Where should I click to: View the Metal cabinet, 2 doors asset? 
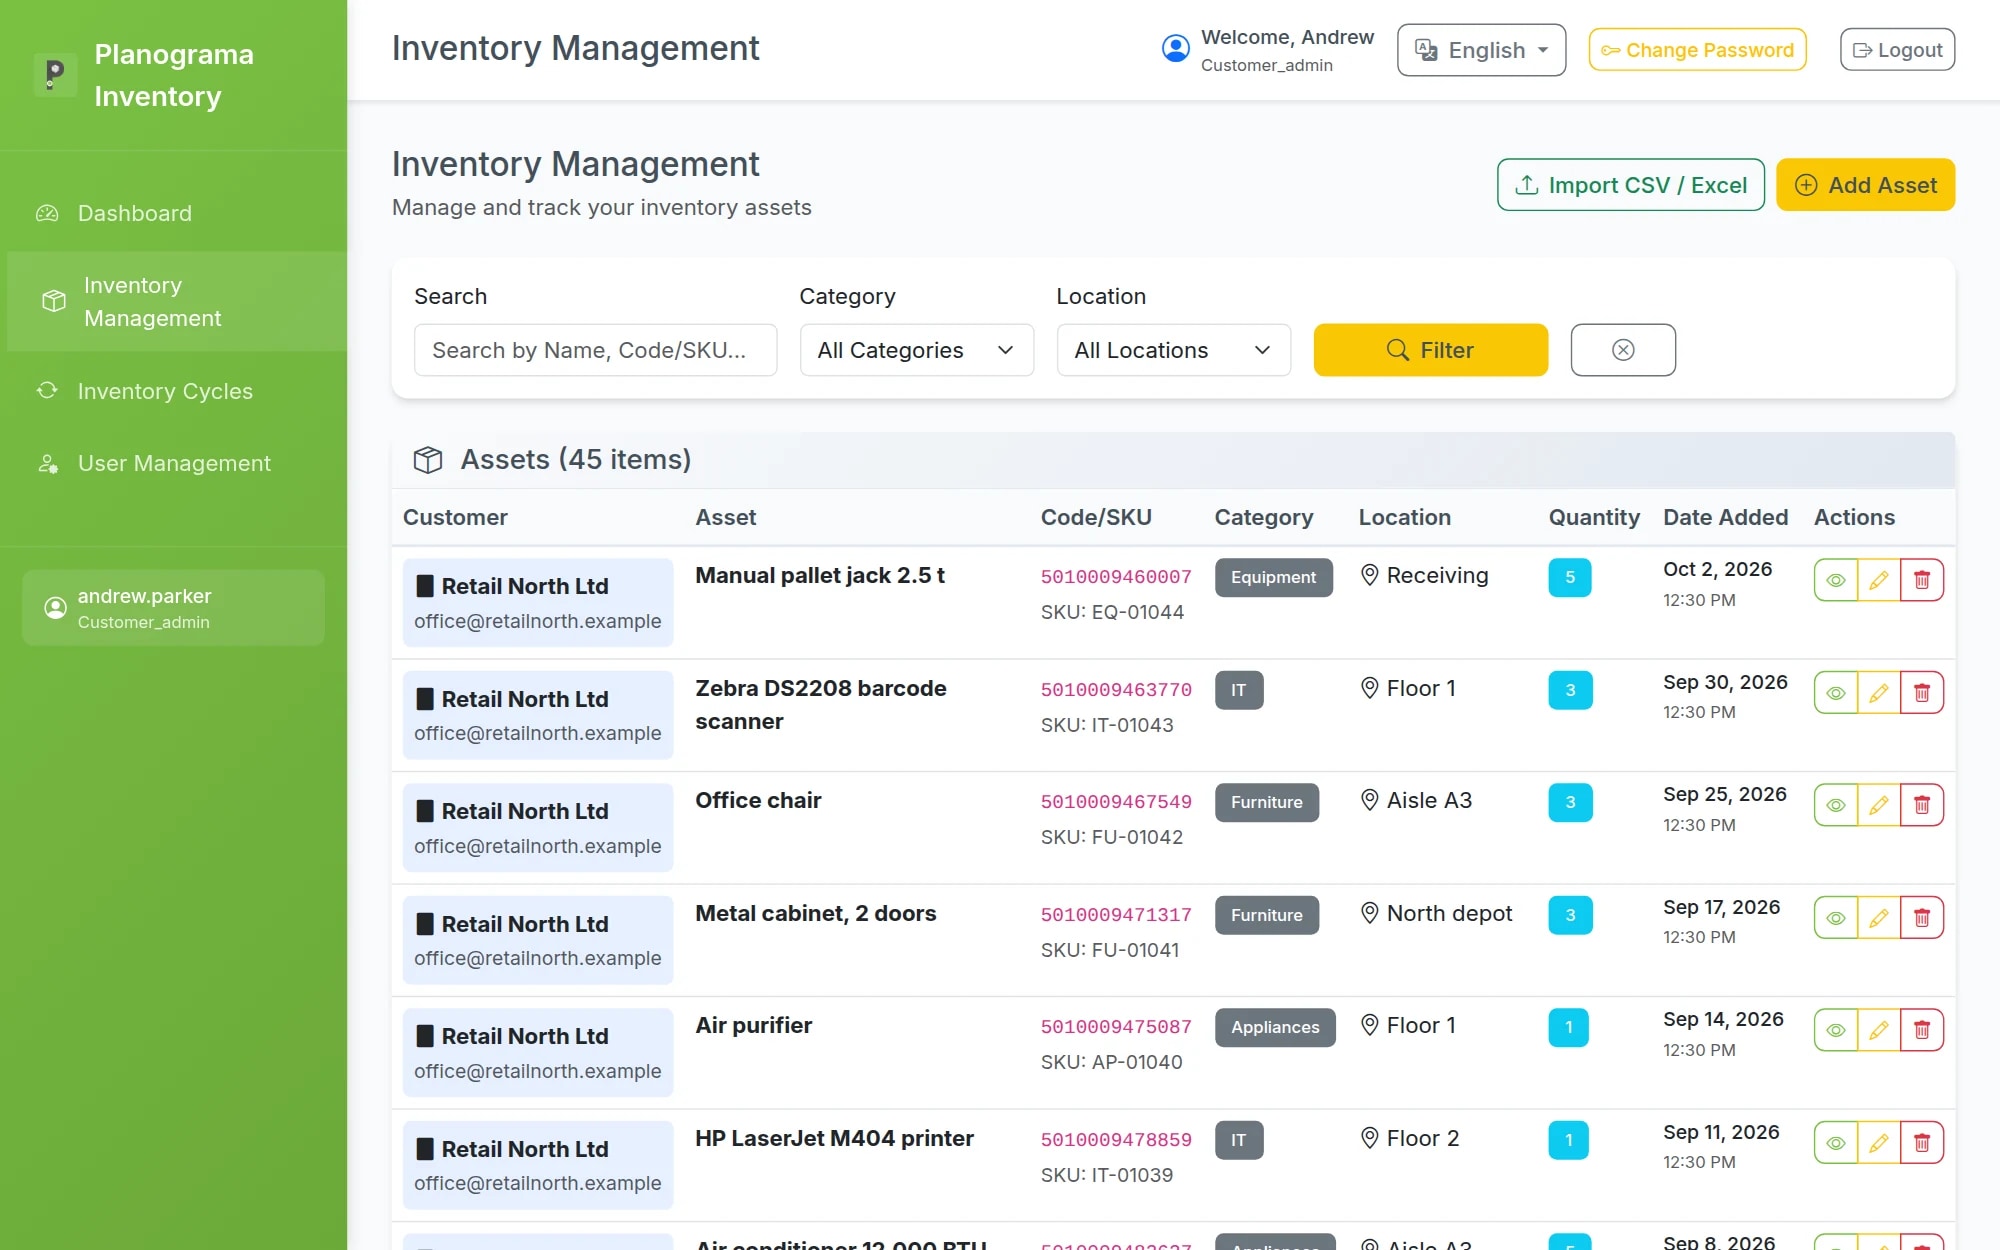(x=1836, y=917)
